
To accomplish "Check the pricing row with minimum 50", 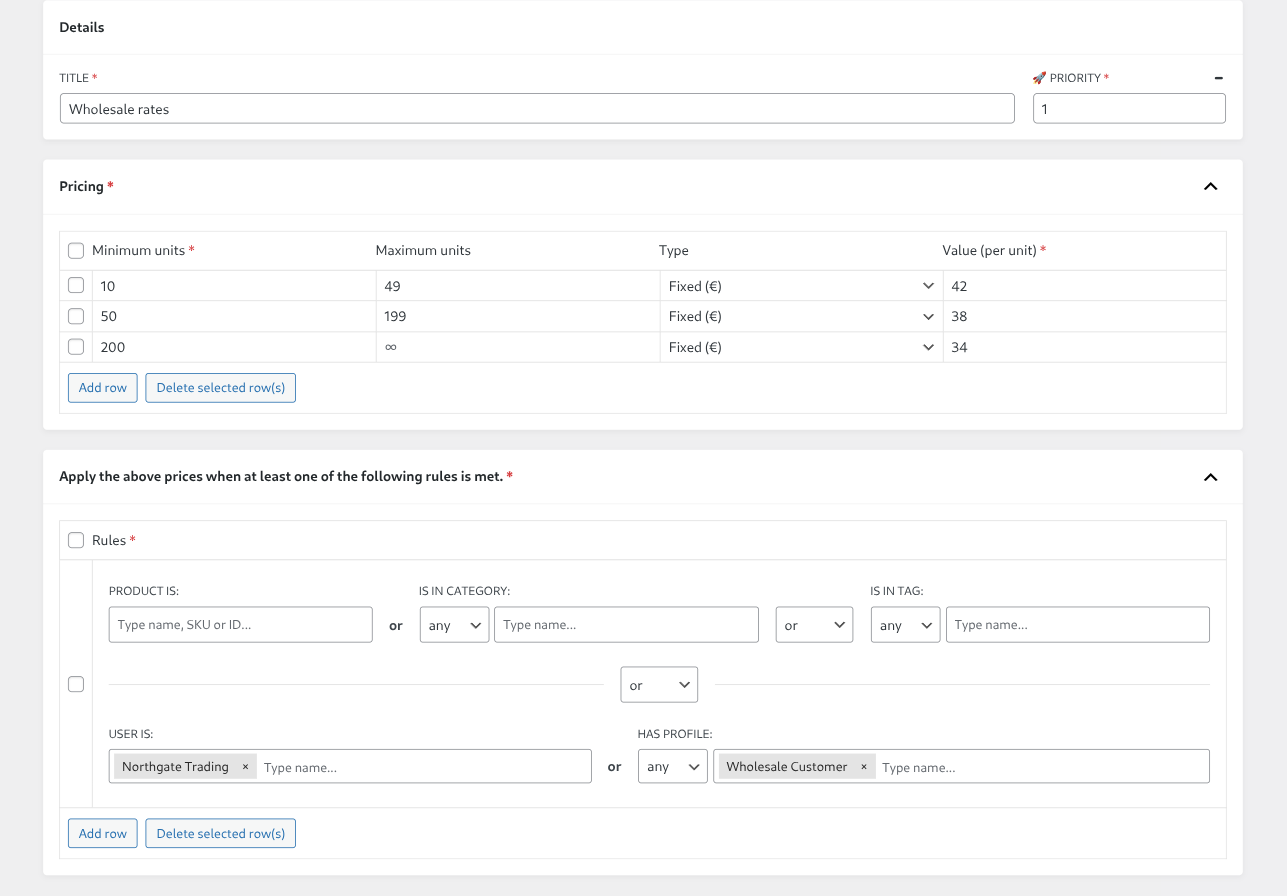I will (76, 316).
